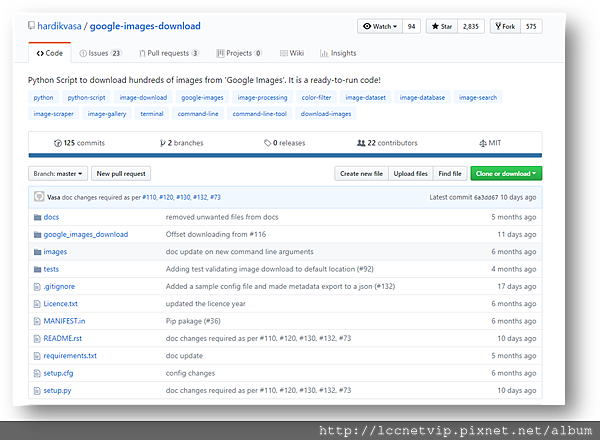Open commit message 'Pip pakage (#36)'
The height and width of the screenshot is (440, 600).
[193, 321]
